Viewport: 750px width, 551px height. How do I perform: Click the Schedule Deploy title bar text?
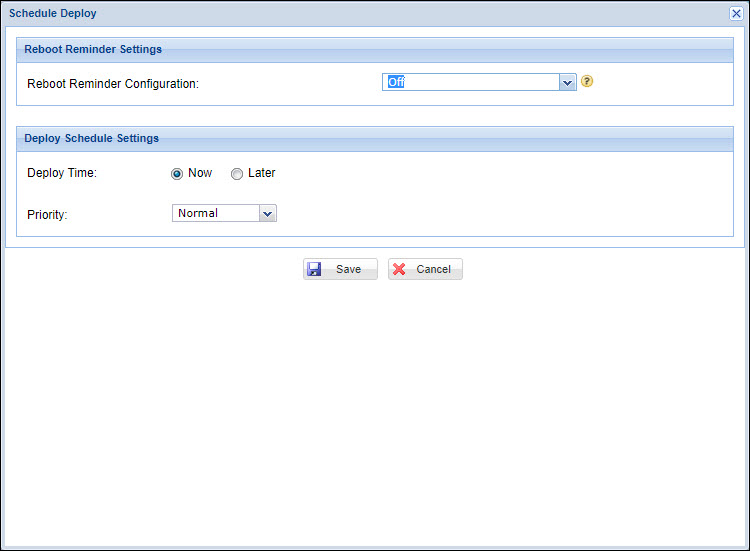click(x=53, y=13)
